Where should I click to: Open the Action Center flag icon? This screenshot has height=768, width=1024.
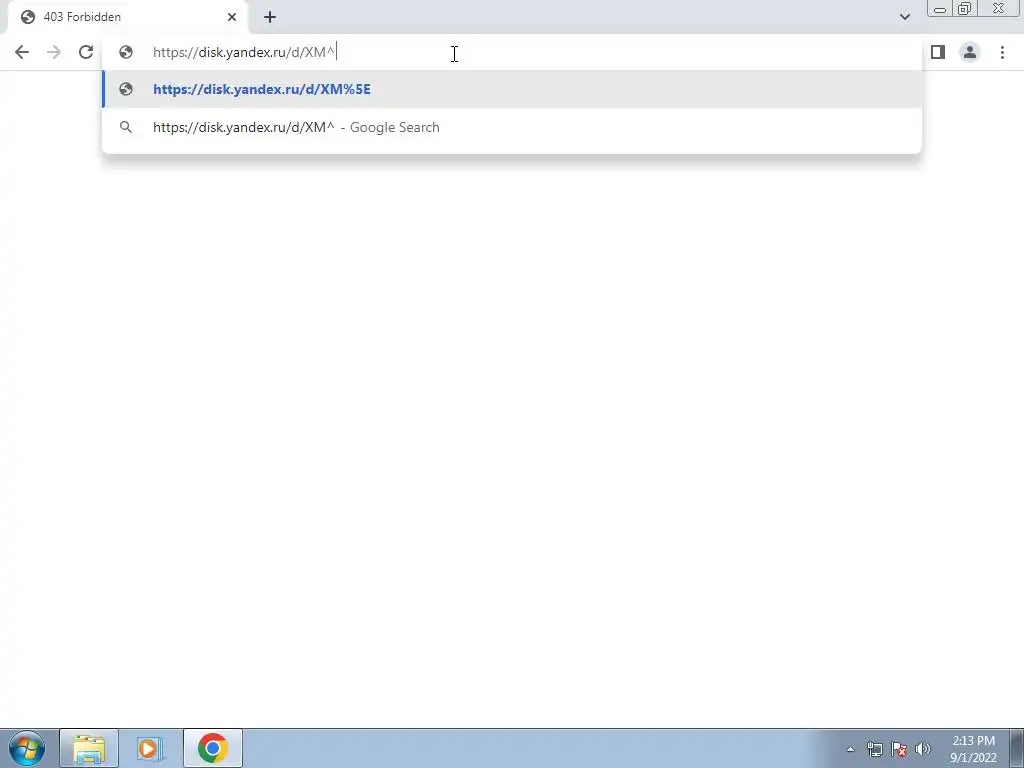point(899,749)
